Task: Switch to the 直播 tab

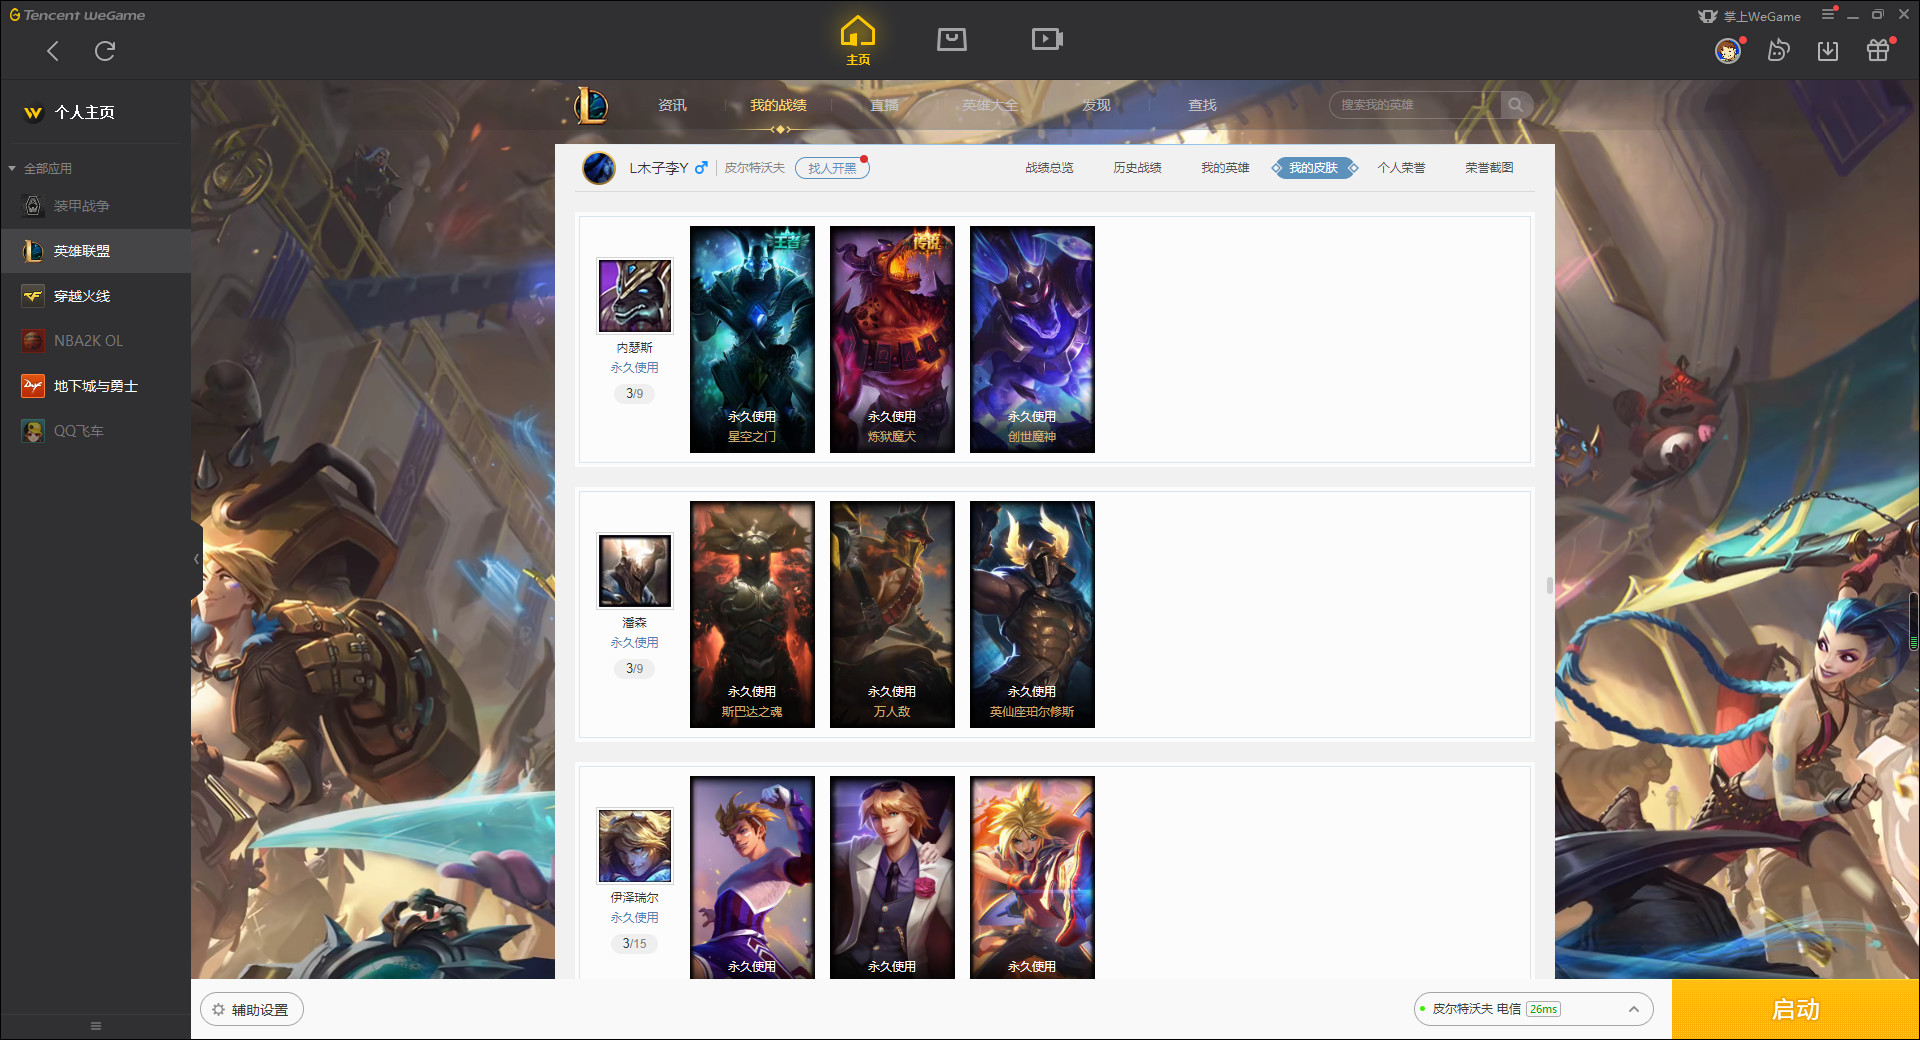Action: pos(884,105)
